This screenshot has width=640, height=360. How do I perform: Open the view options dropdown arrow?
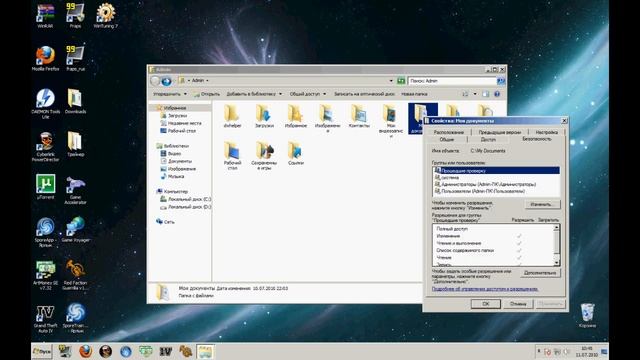(x=475, y=94)
